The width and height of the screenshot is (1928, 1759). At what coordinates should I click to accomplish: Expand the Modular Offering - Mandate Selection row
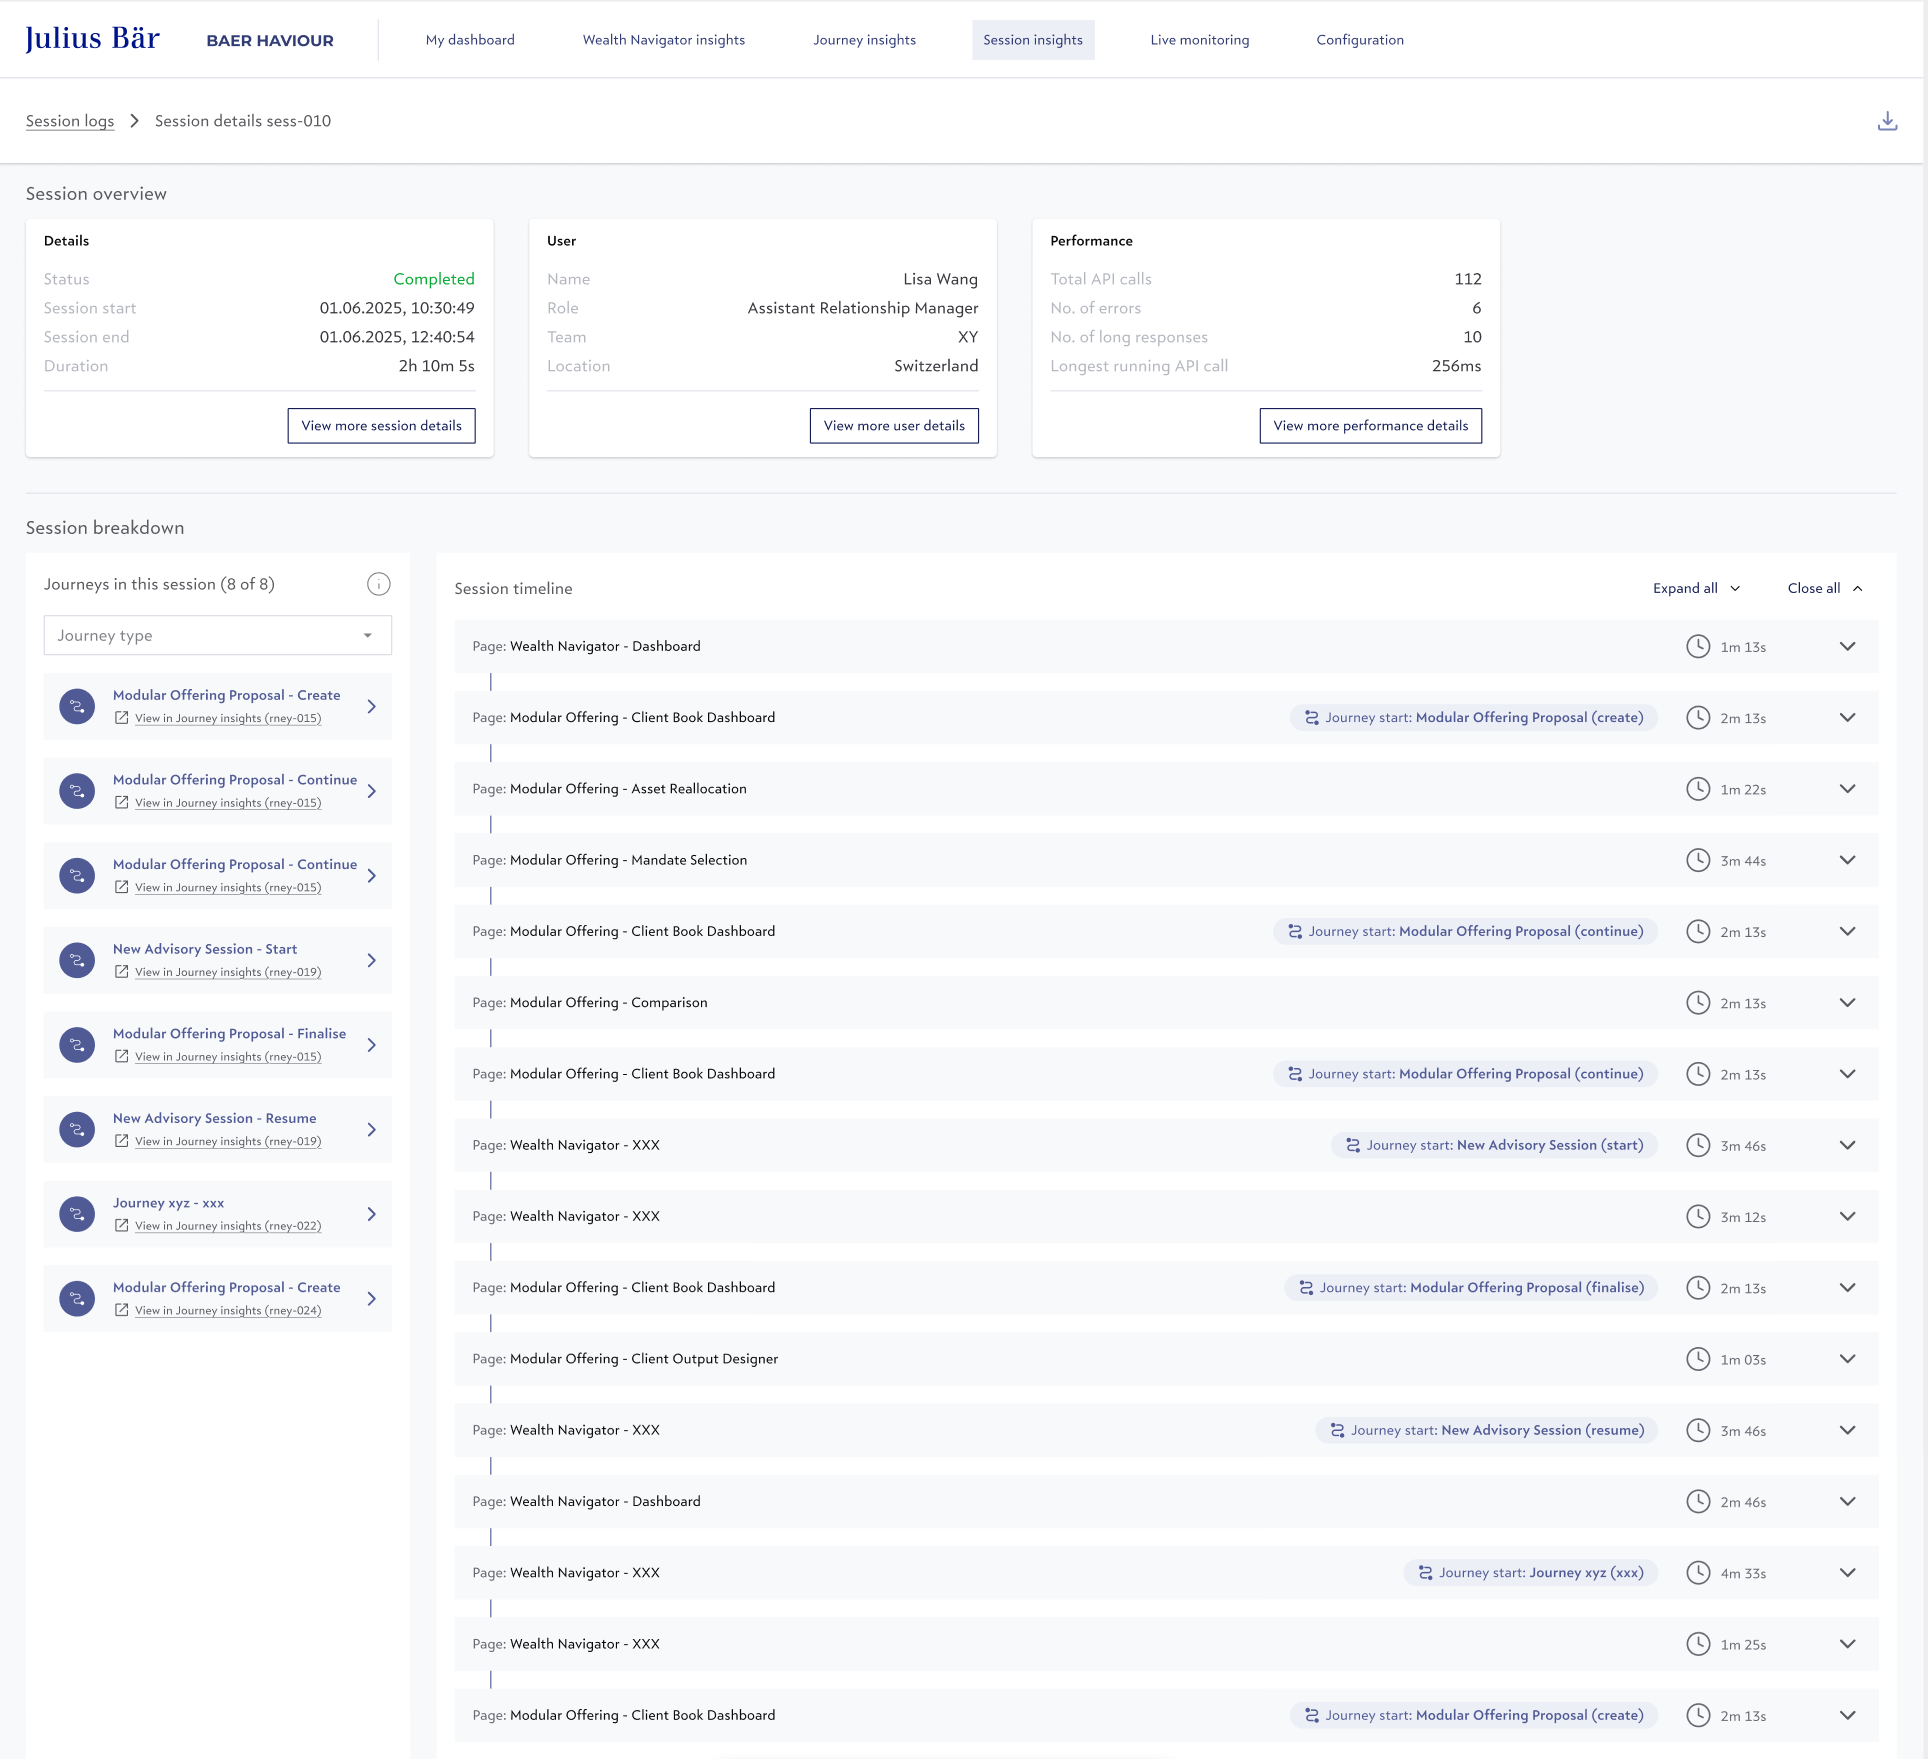click(1847, 860)
